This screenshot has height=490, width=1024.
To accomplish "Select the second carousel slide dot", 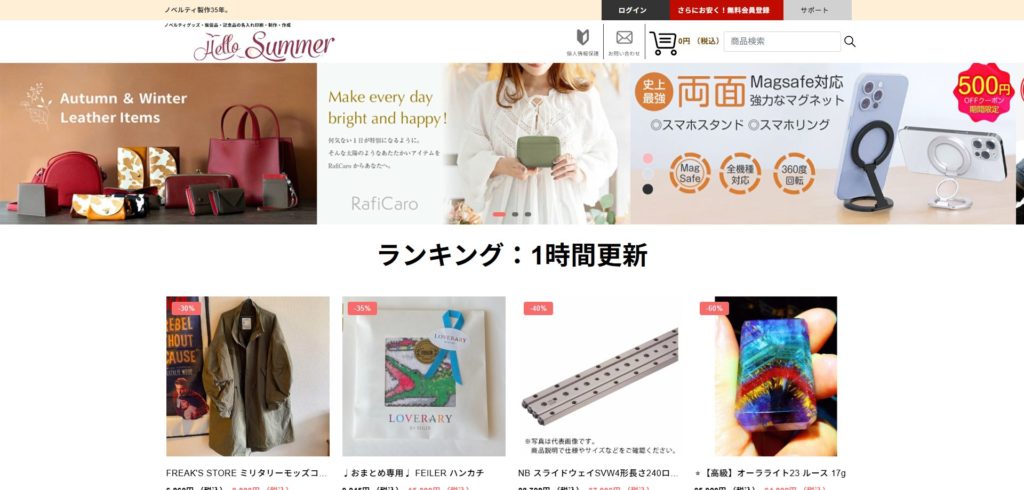I will coord(515,214).
